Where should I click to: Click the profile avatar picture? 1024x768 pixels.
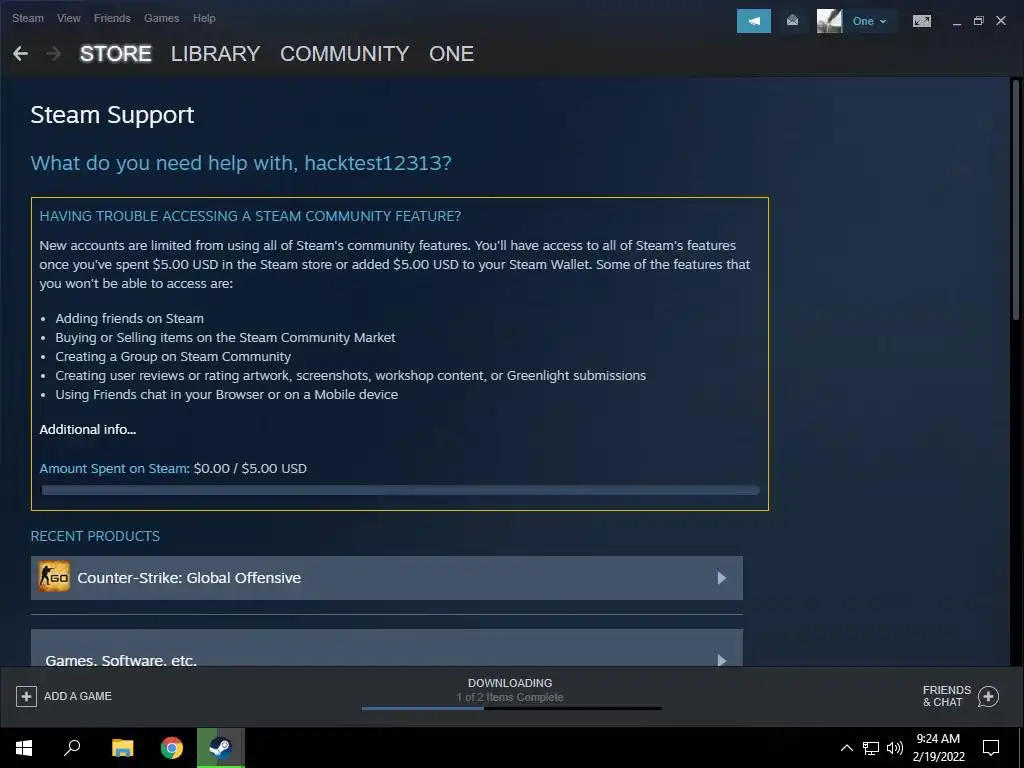click(x=829, y=21)
